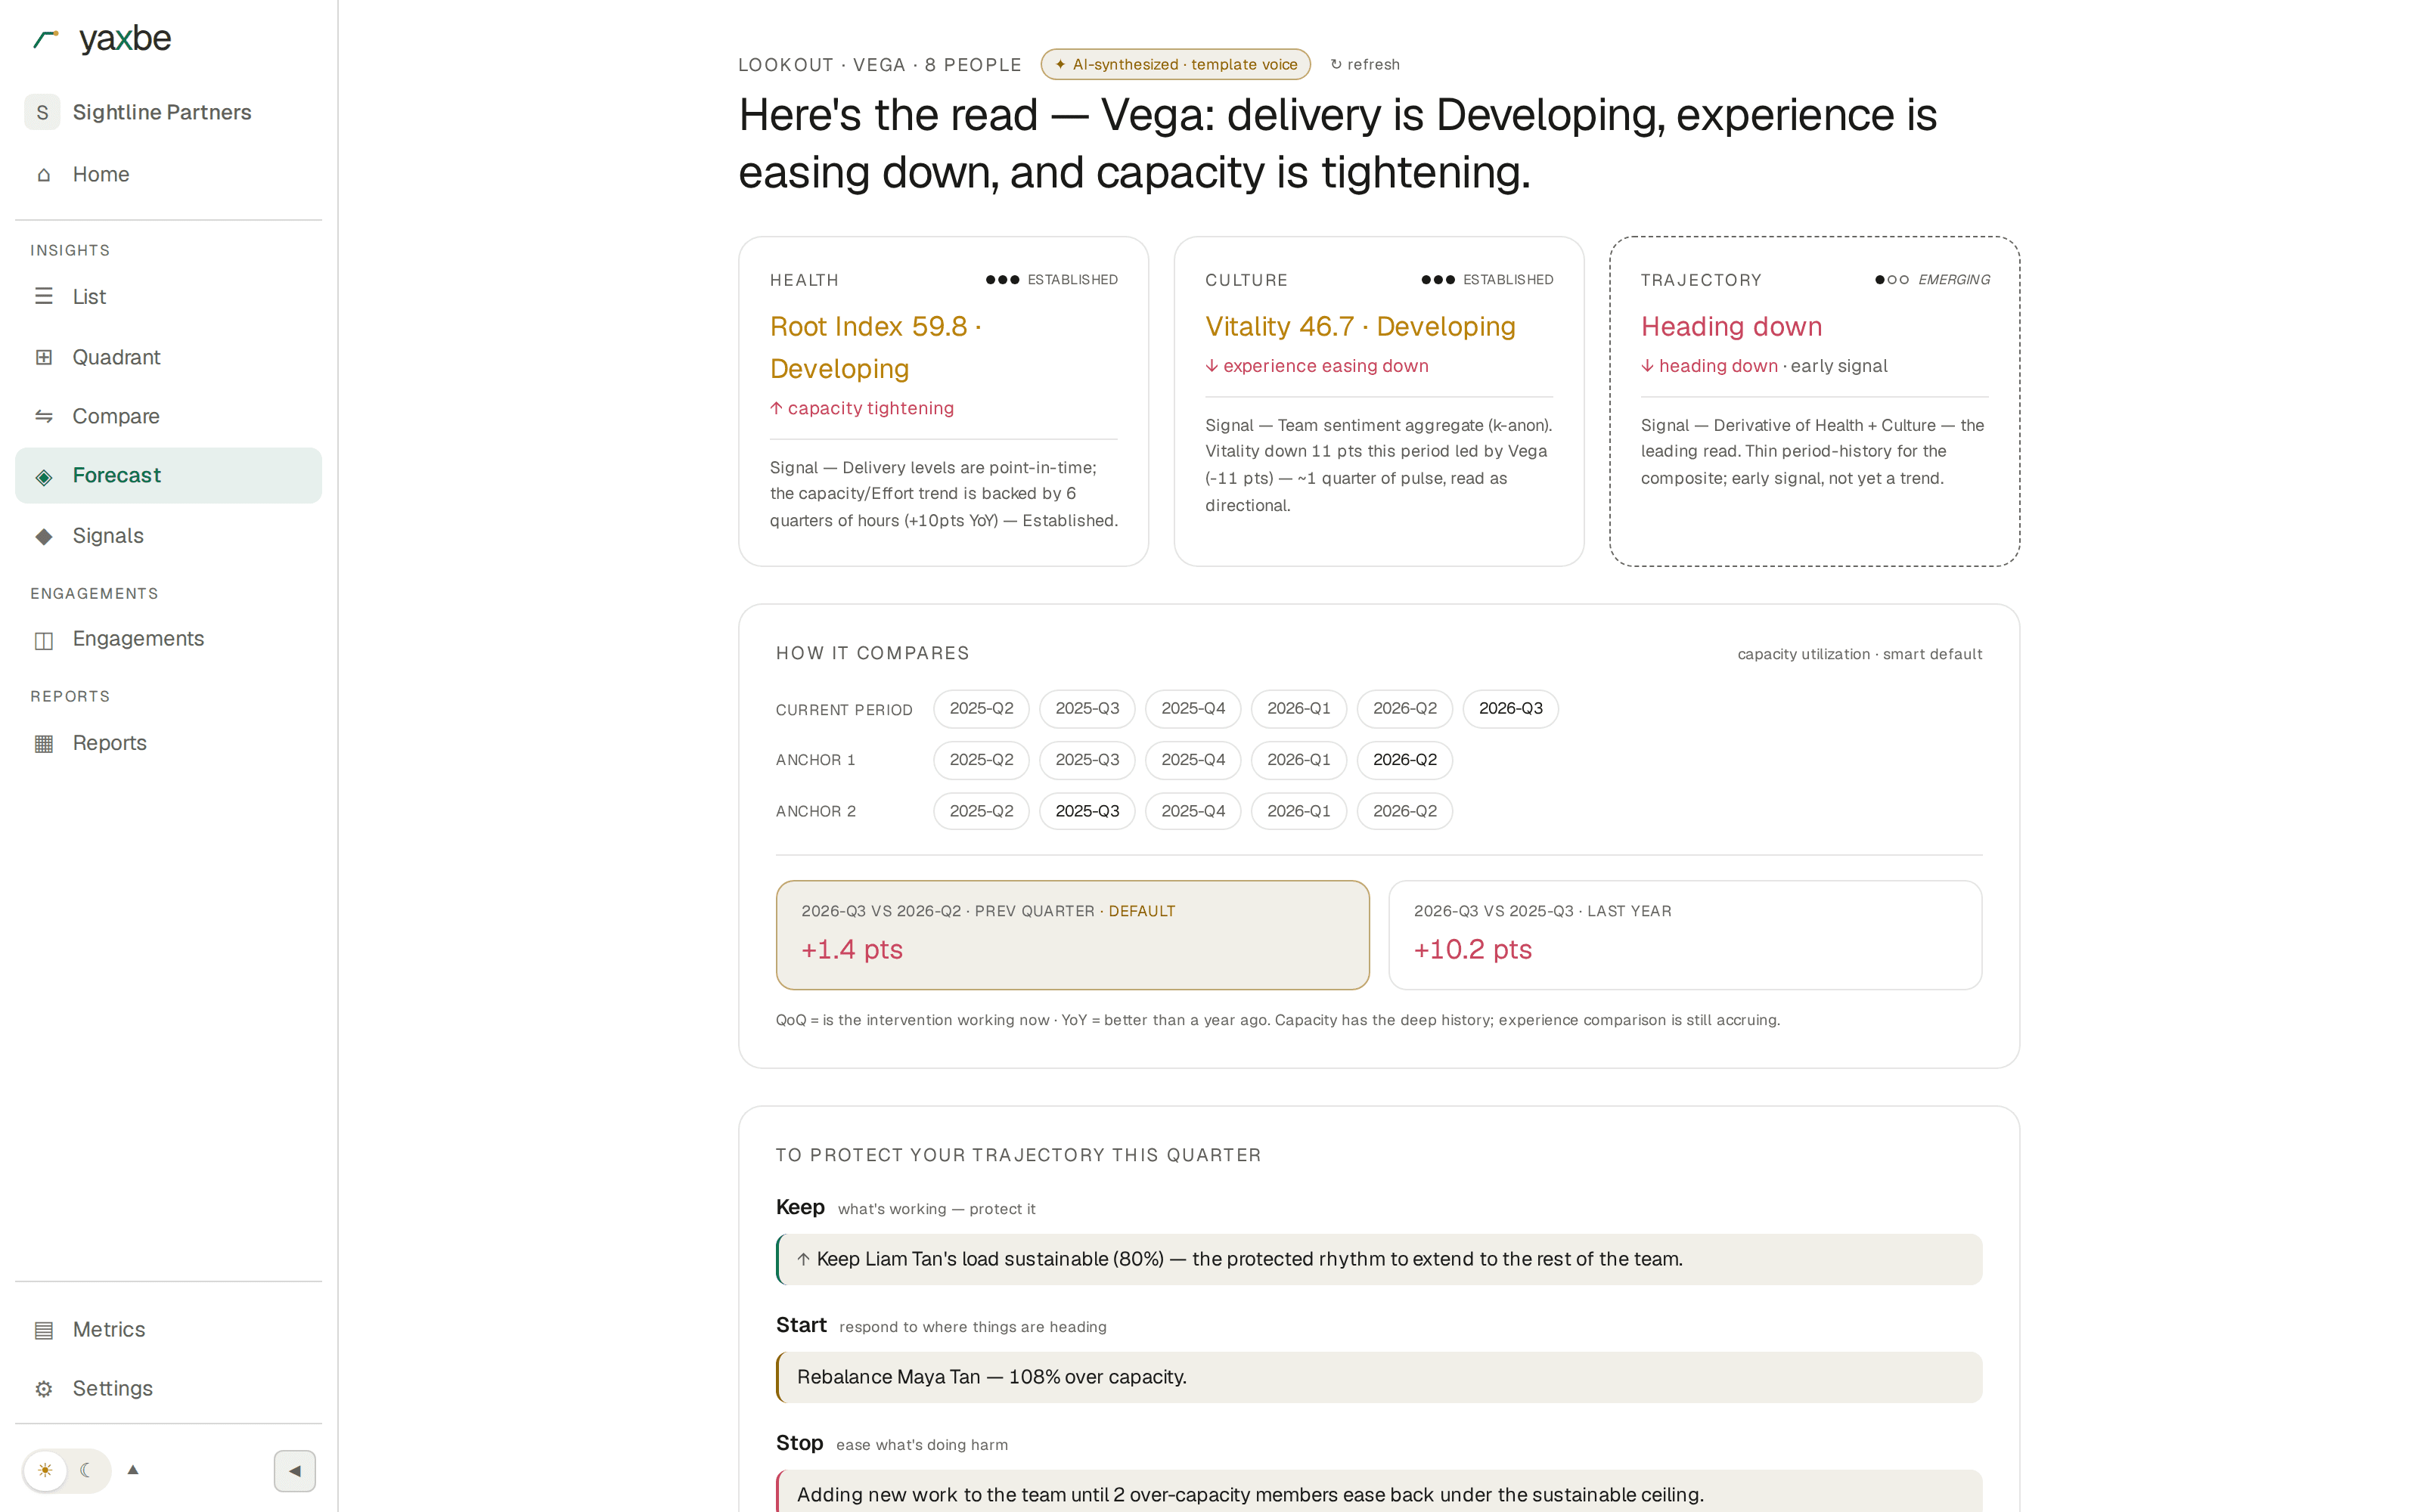Select the prev quarter +1.4 pts card
Viewport: 2420px width, 1512px height.
(x=1072, y=935)
